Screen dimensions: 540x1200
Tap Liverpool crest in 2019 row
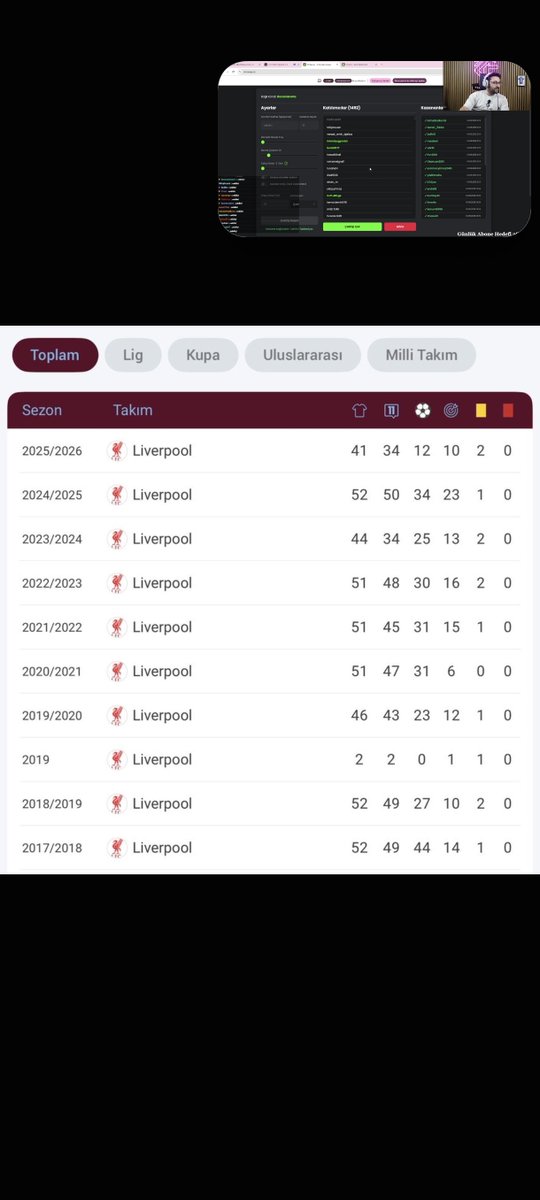[117, 760]
